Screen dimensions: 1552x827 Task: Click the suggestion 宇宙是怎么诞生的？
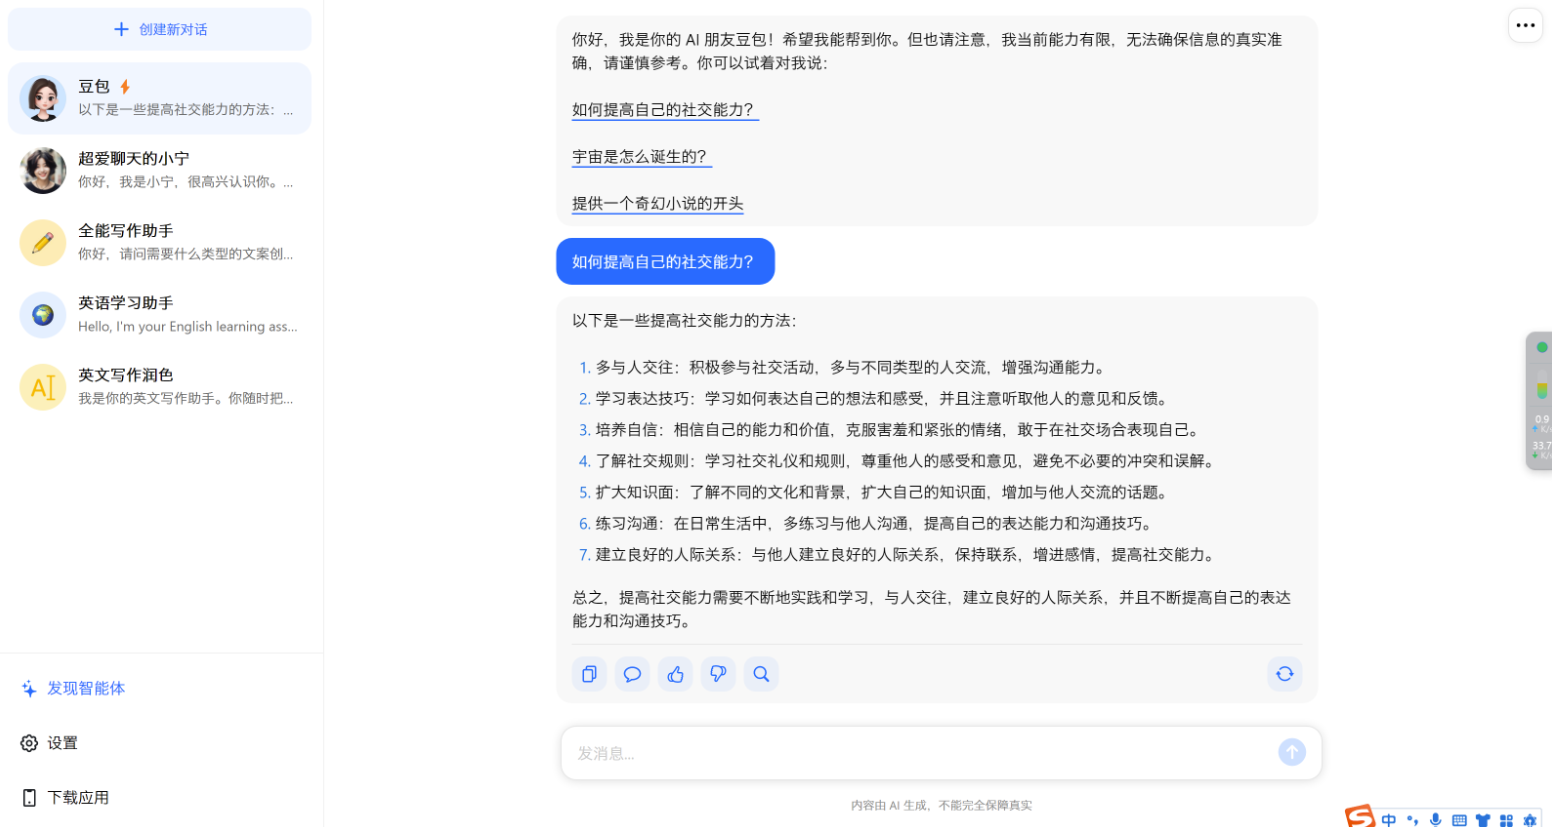point(641,157)
